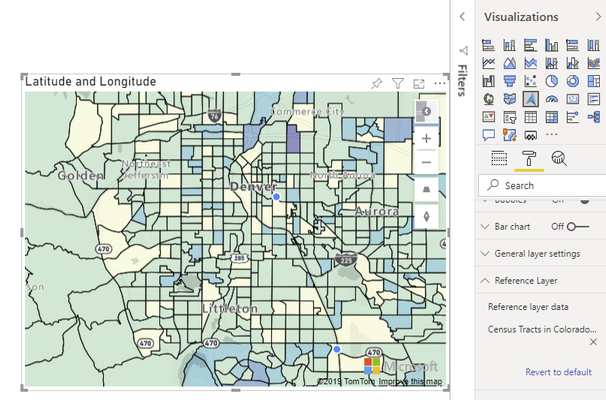Select the Q&A speech bubble visual

489,134
